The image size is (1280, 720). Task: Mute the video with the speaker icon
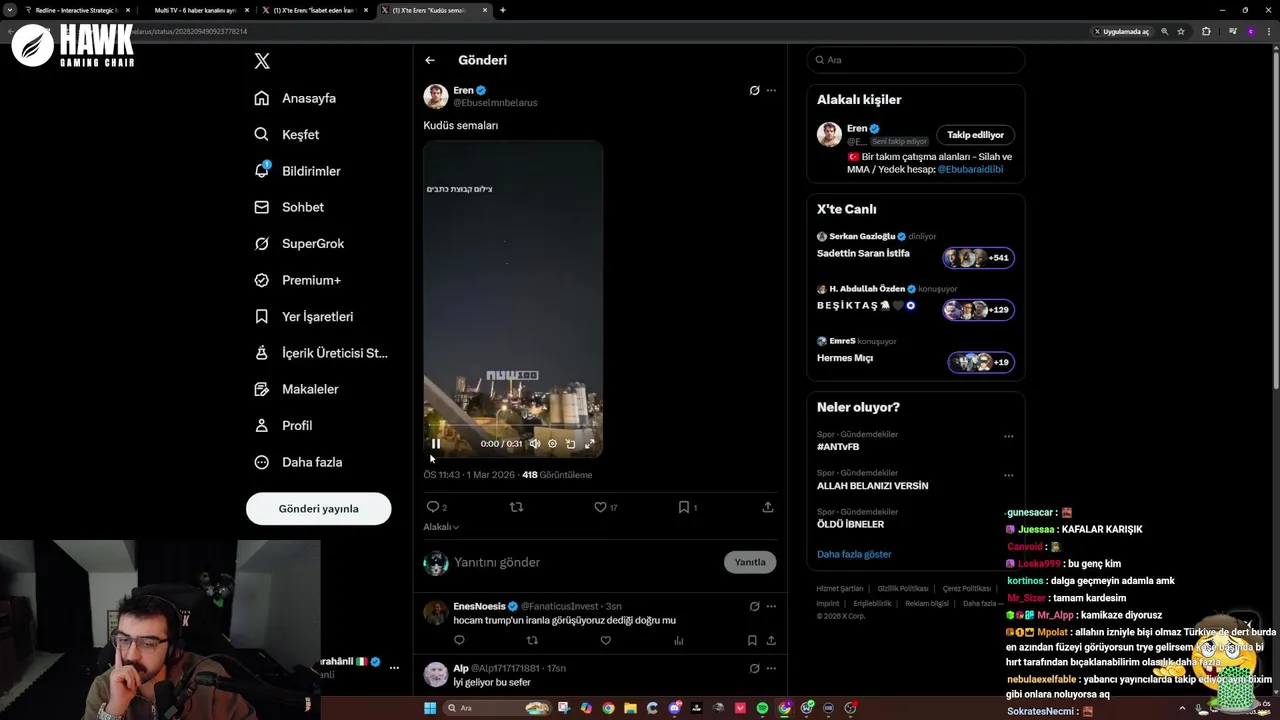(535, 443)
